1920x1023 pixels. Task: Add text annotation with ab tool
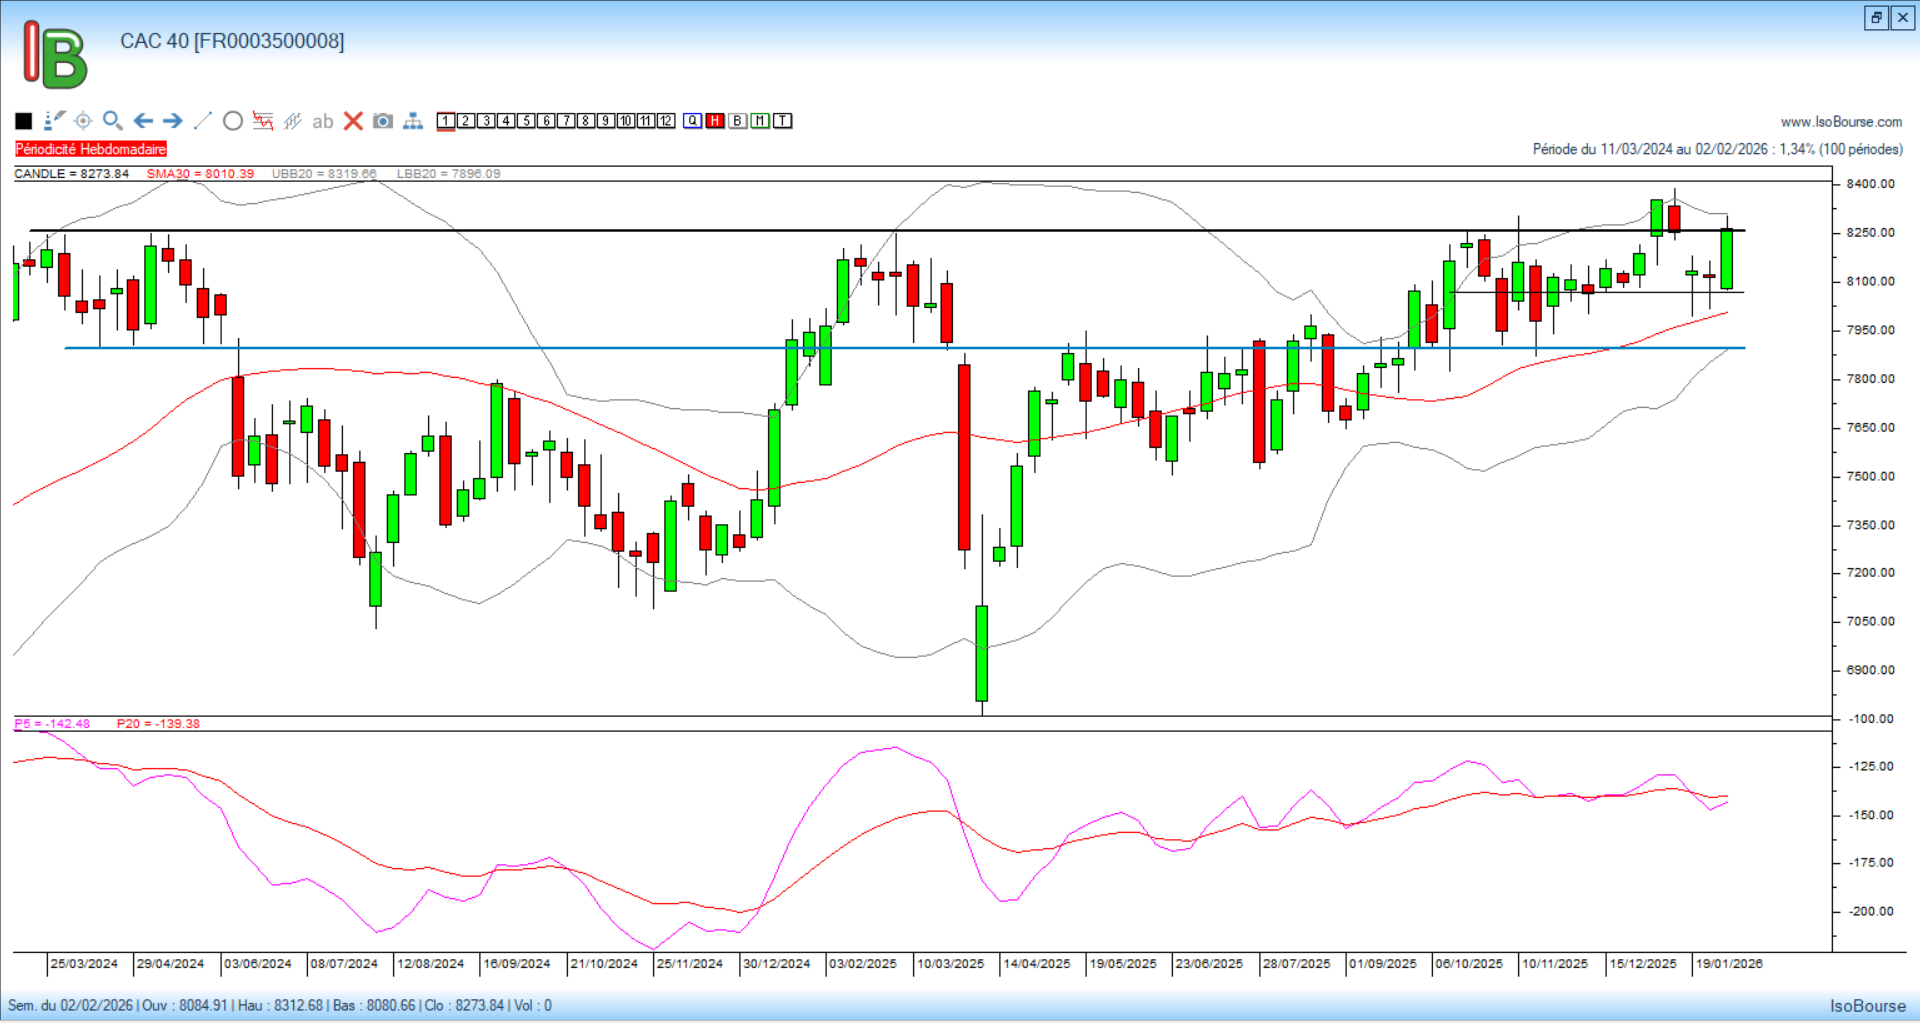(322, 121)
